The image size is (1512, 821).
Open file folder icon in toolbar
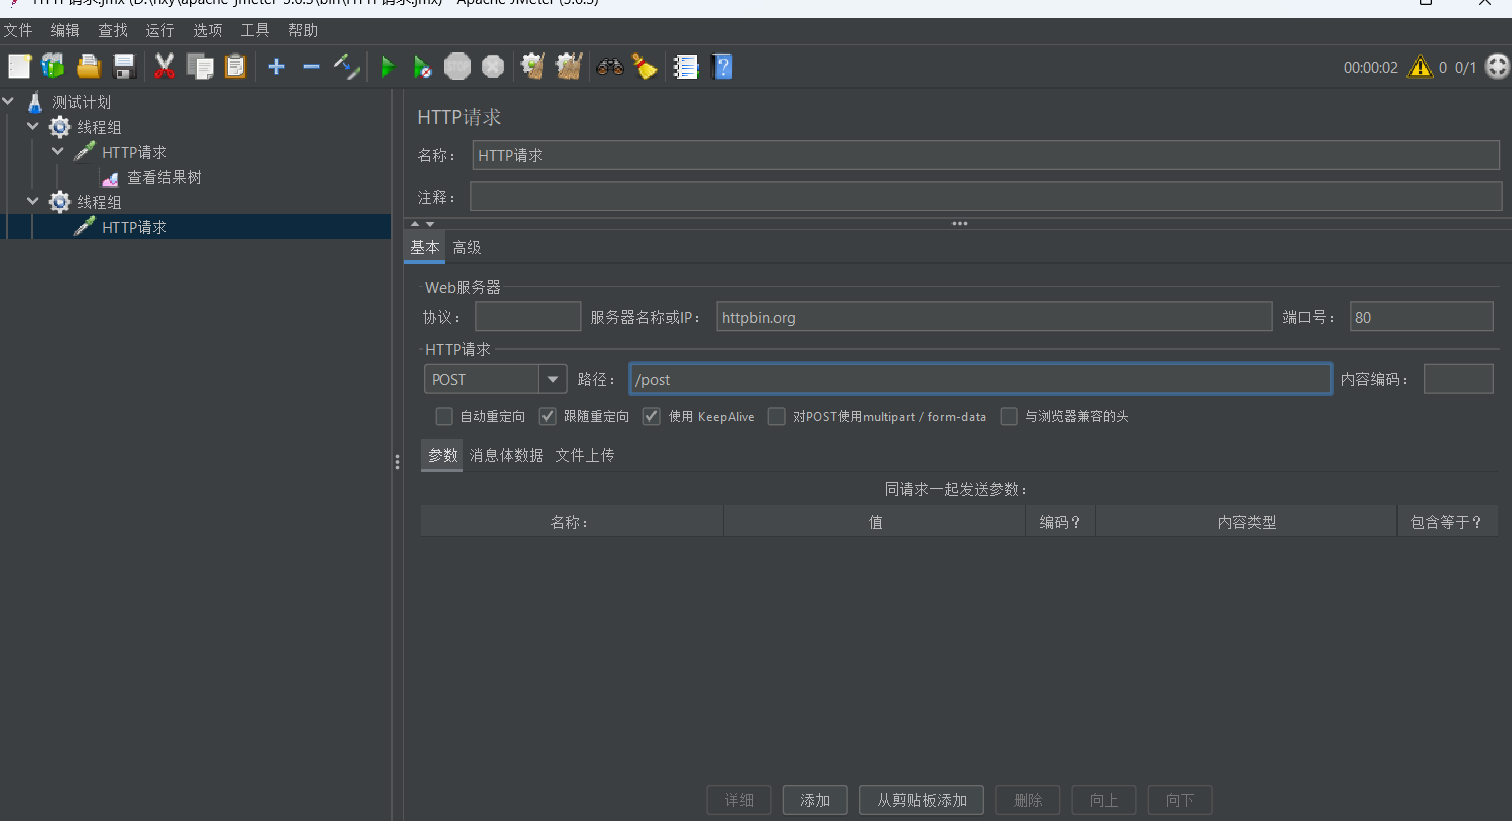tap(89, 67)
